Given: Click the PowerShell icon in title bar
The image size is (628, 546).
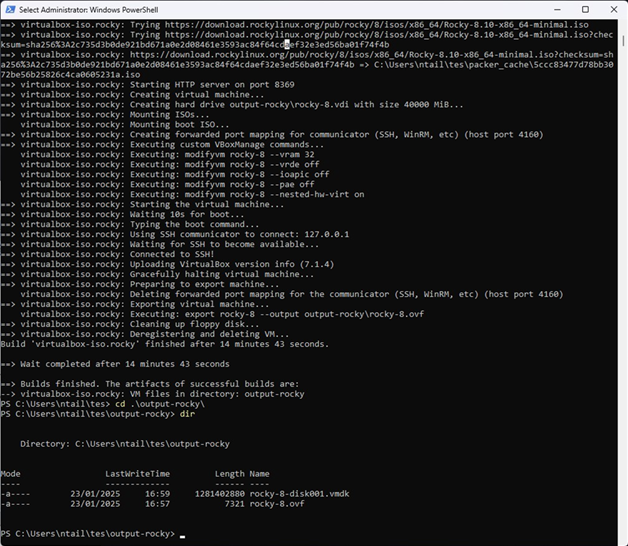Looking at the screenshot, I should click(x=11, y=10).
